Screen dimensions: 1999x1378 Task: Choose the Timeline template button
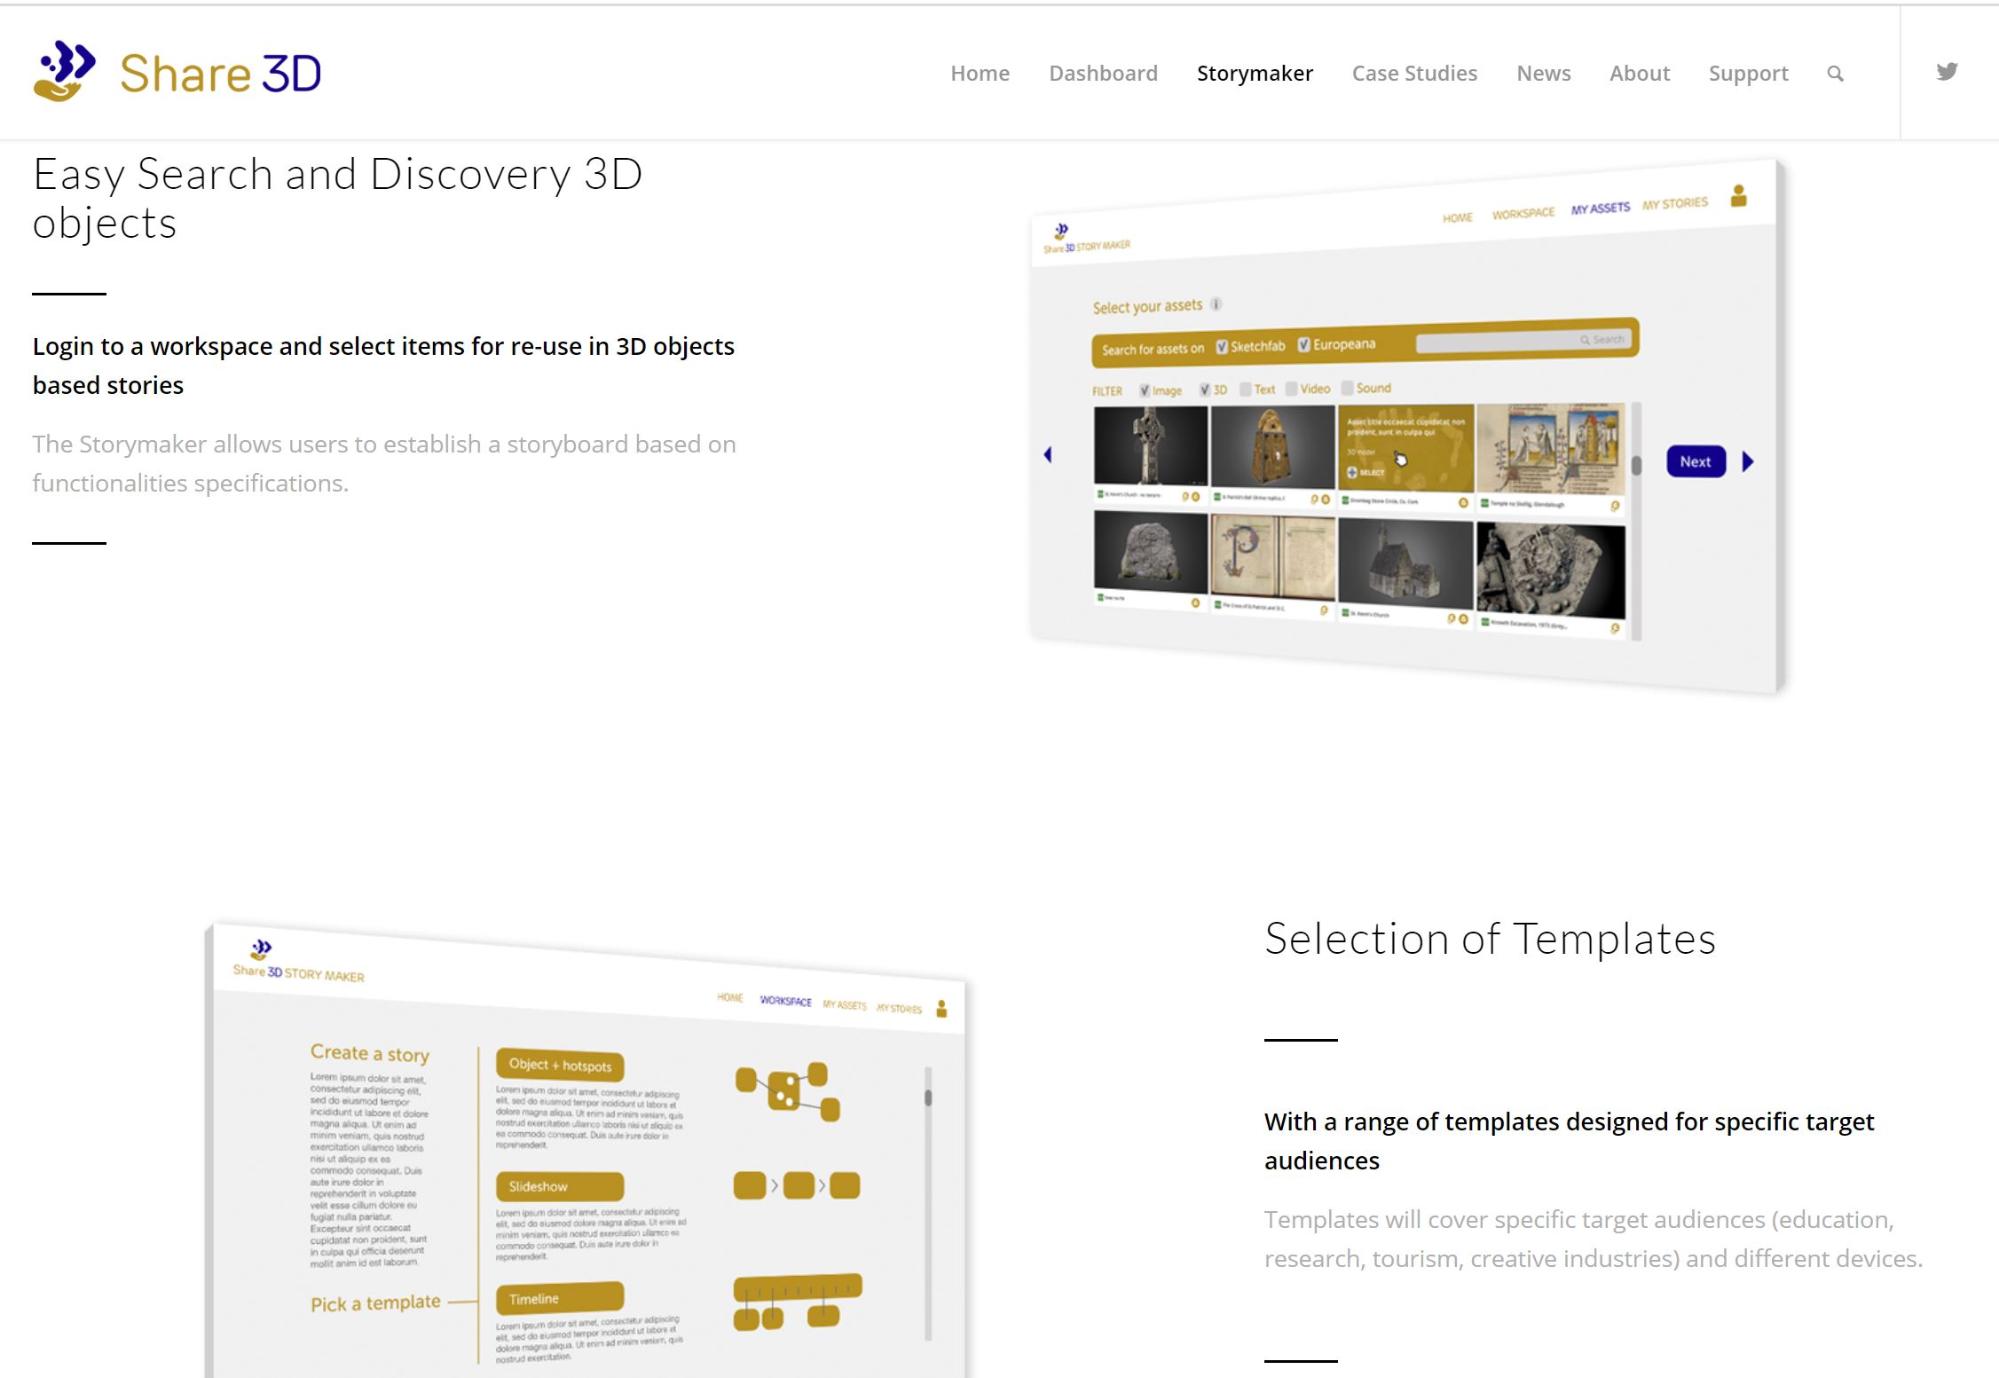pyautogui.click(x=559, y=1298)
